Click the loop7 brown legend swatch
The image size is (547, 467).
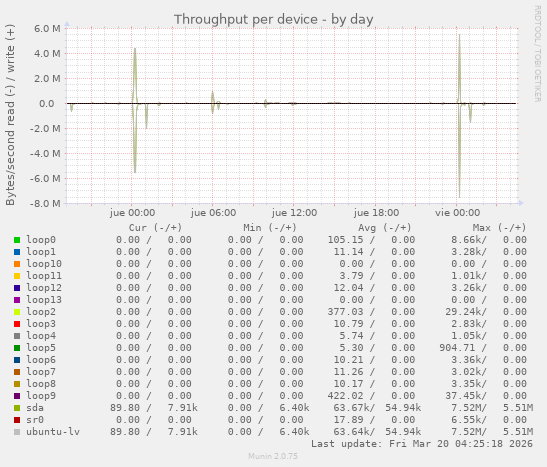17,372
